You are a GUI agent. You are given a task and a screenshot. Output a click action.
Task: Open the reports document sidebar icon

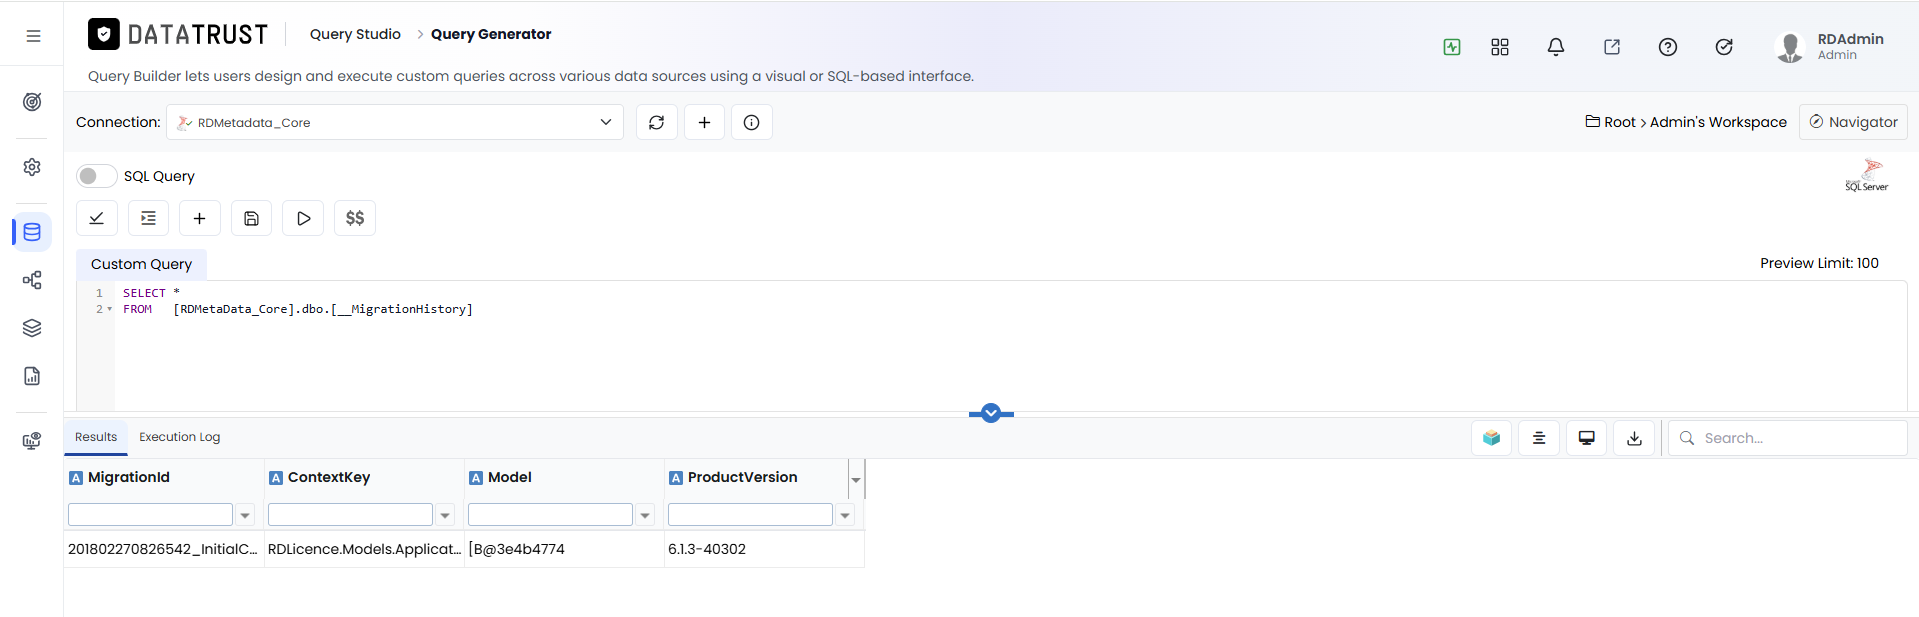click(x=32, y=376)
